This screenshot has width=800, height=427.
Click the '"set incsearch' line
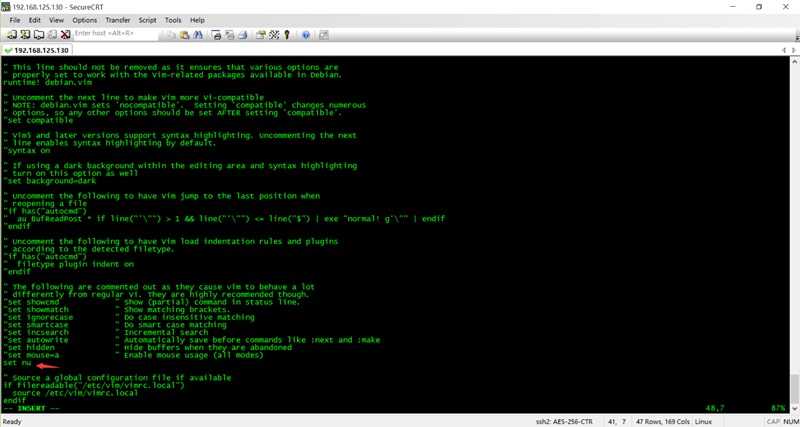(x=36, y=333)
